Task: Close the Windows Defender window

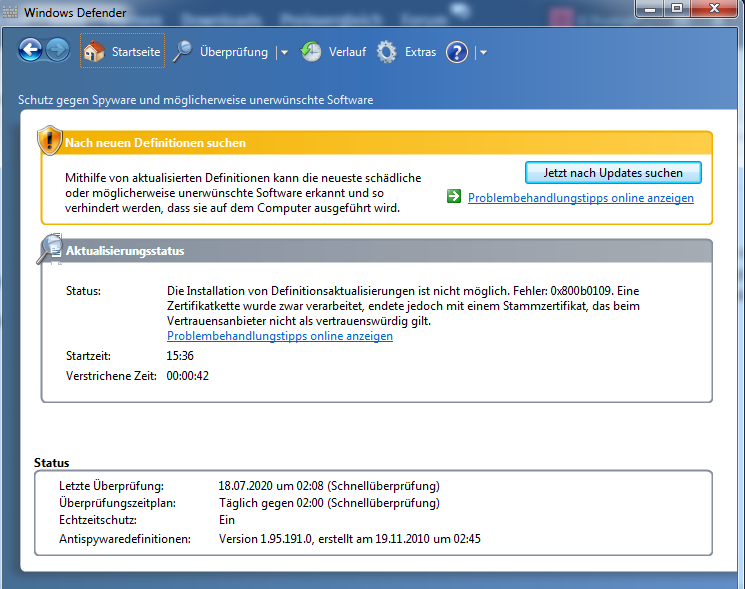Action: click(x=715, y=9)
